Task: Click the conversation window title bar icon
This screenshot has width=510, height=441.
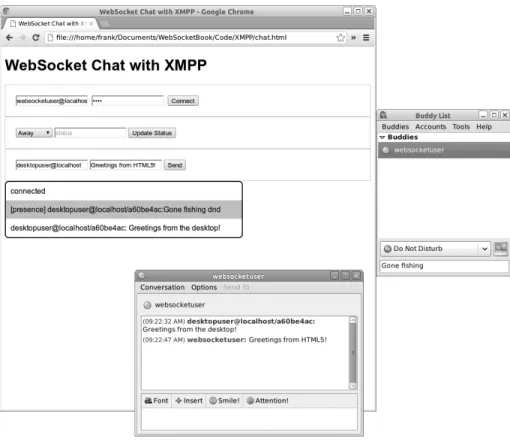Action: click(142, 276)
